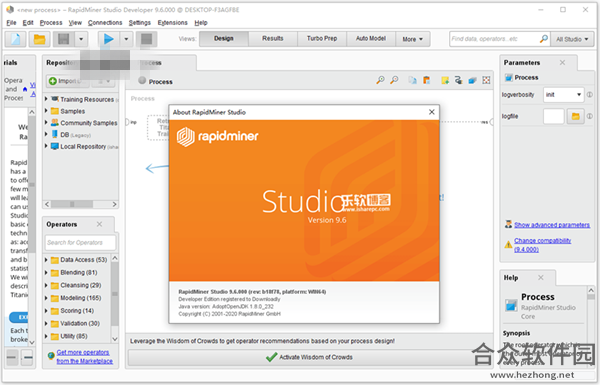The width and height of the screenshot is (600, 385).
Task: Create a new process with the blank page icon
Action: pyautogui.click(x=15, y=39)
